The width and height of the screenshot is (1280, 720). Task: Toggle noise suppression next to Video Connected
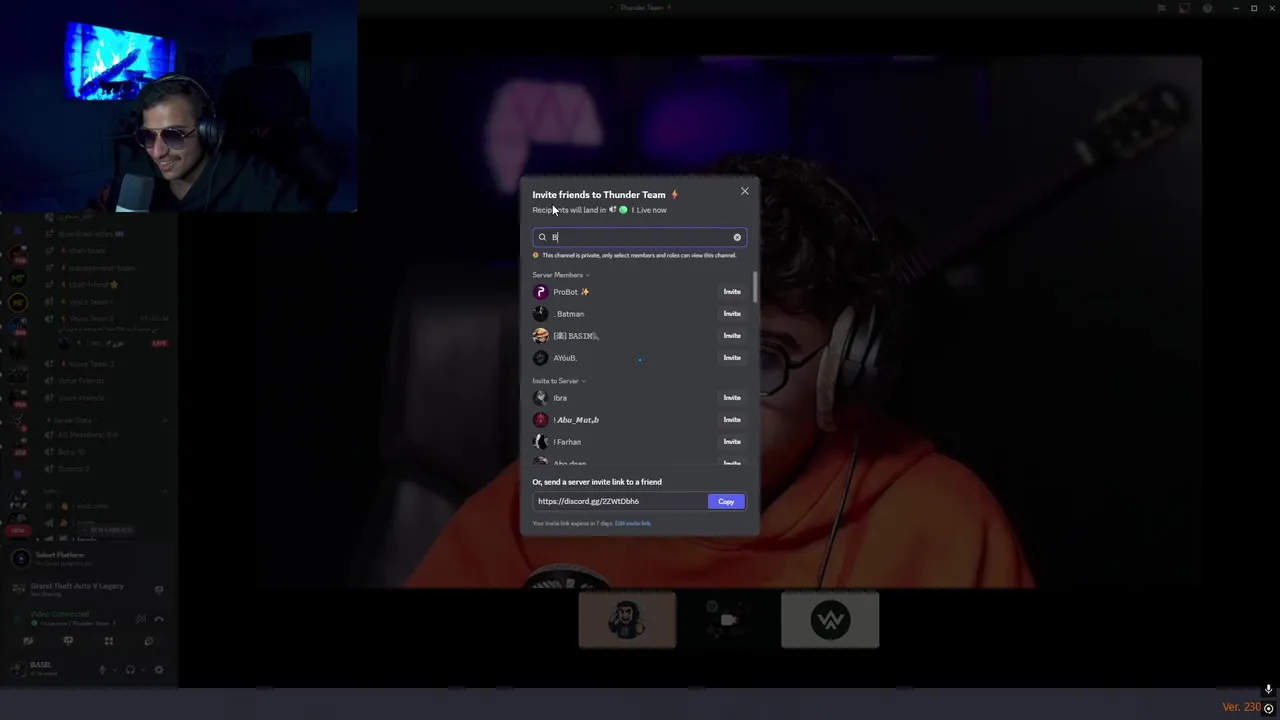141,619
